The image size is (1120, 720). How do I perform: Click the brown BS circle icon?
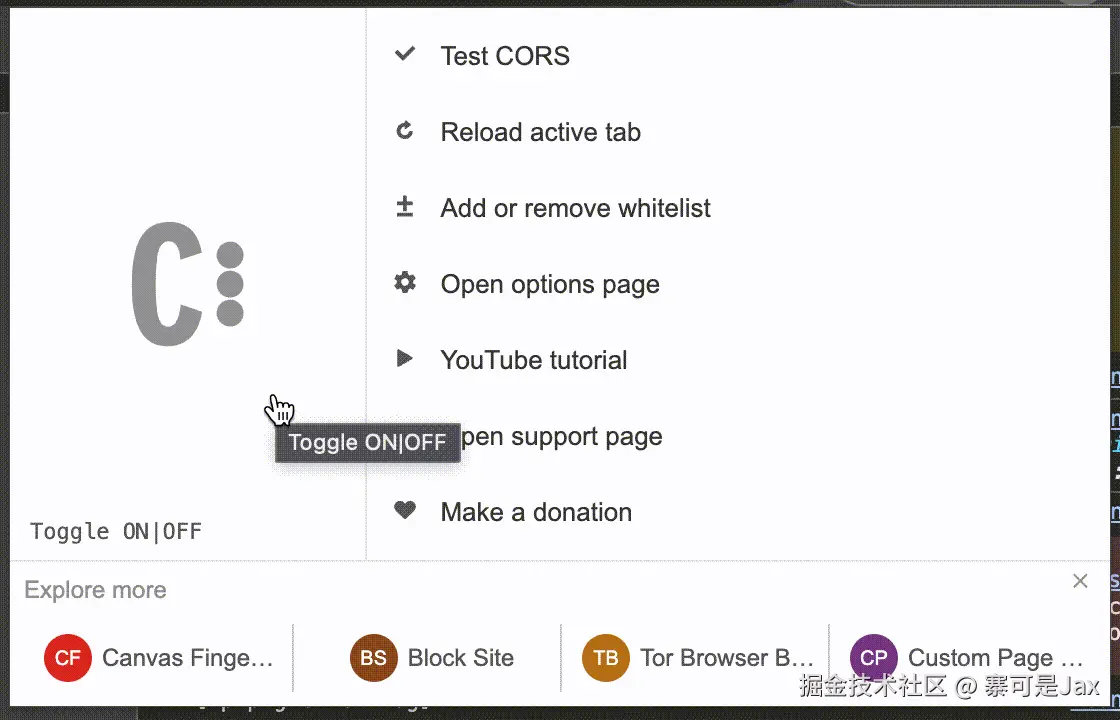point(374,658)
